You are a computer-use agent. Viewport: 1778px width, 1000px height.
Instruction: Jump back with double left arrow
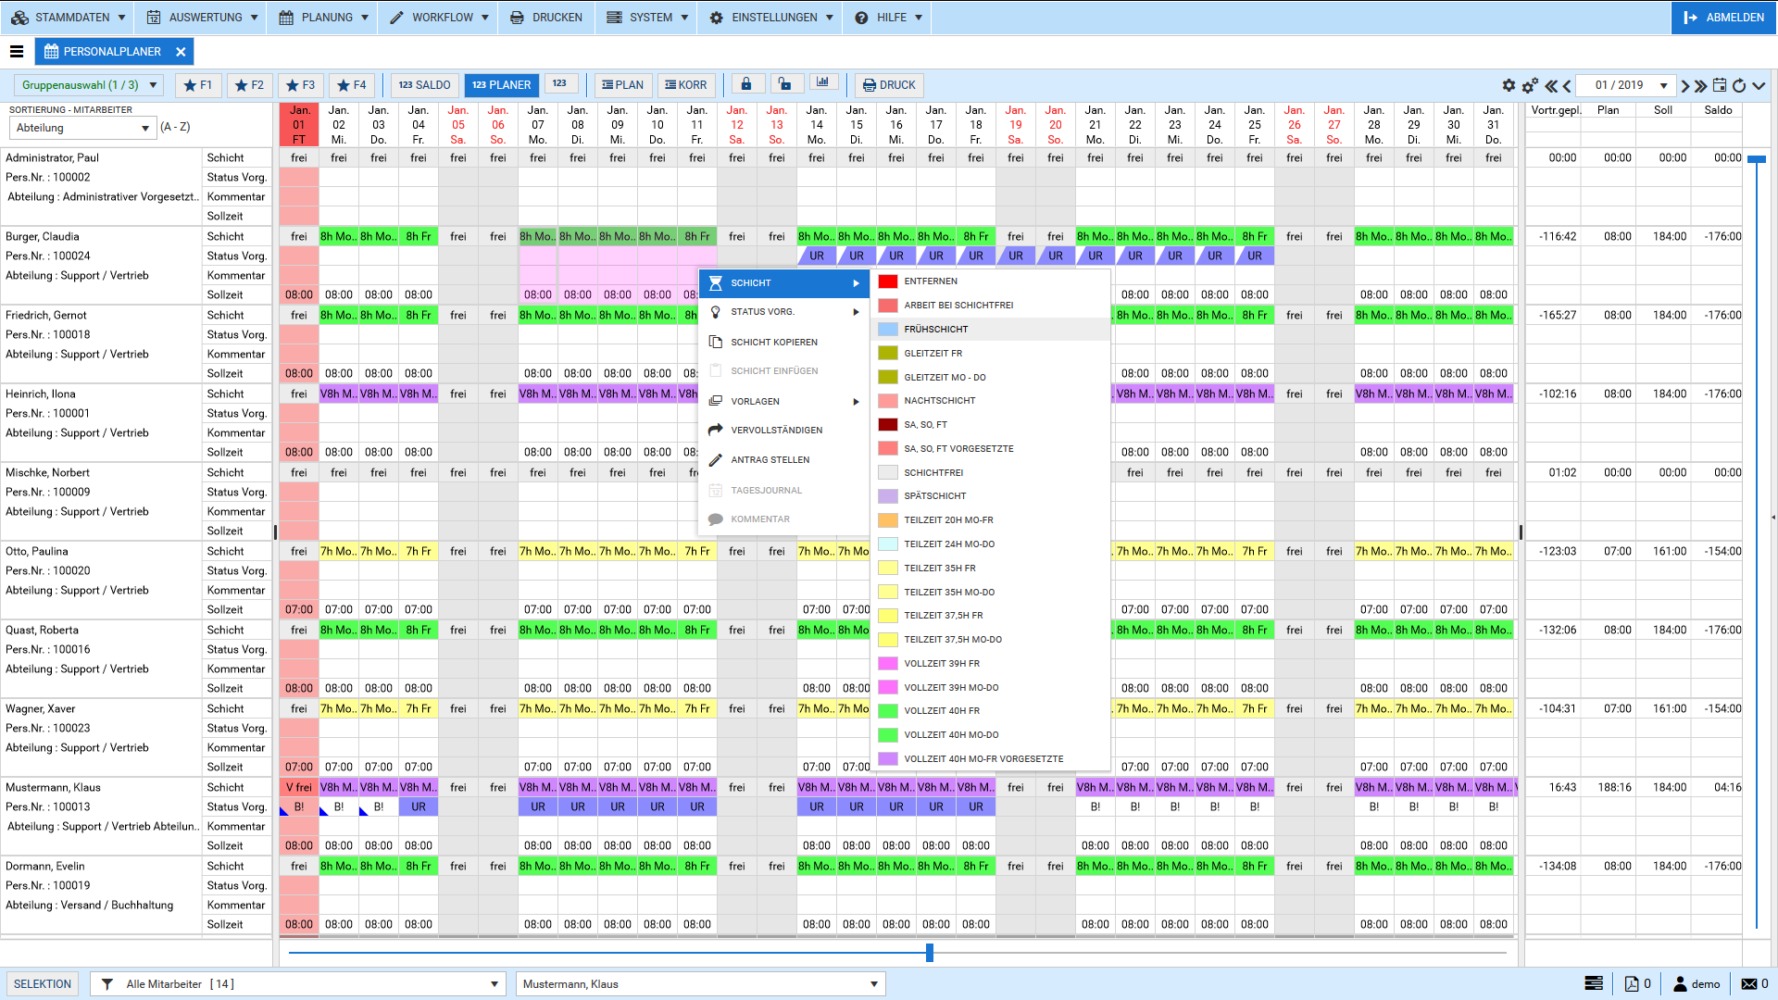[x=1550, y=86]
